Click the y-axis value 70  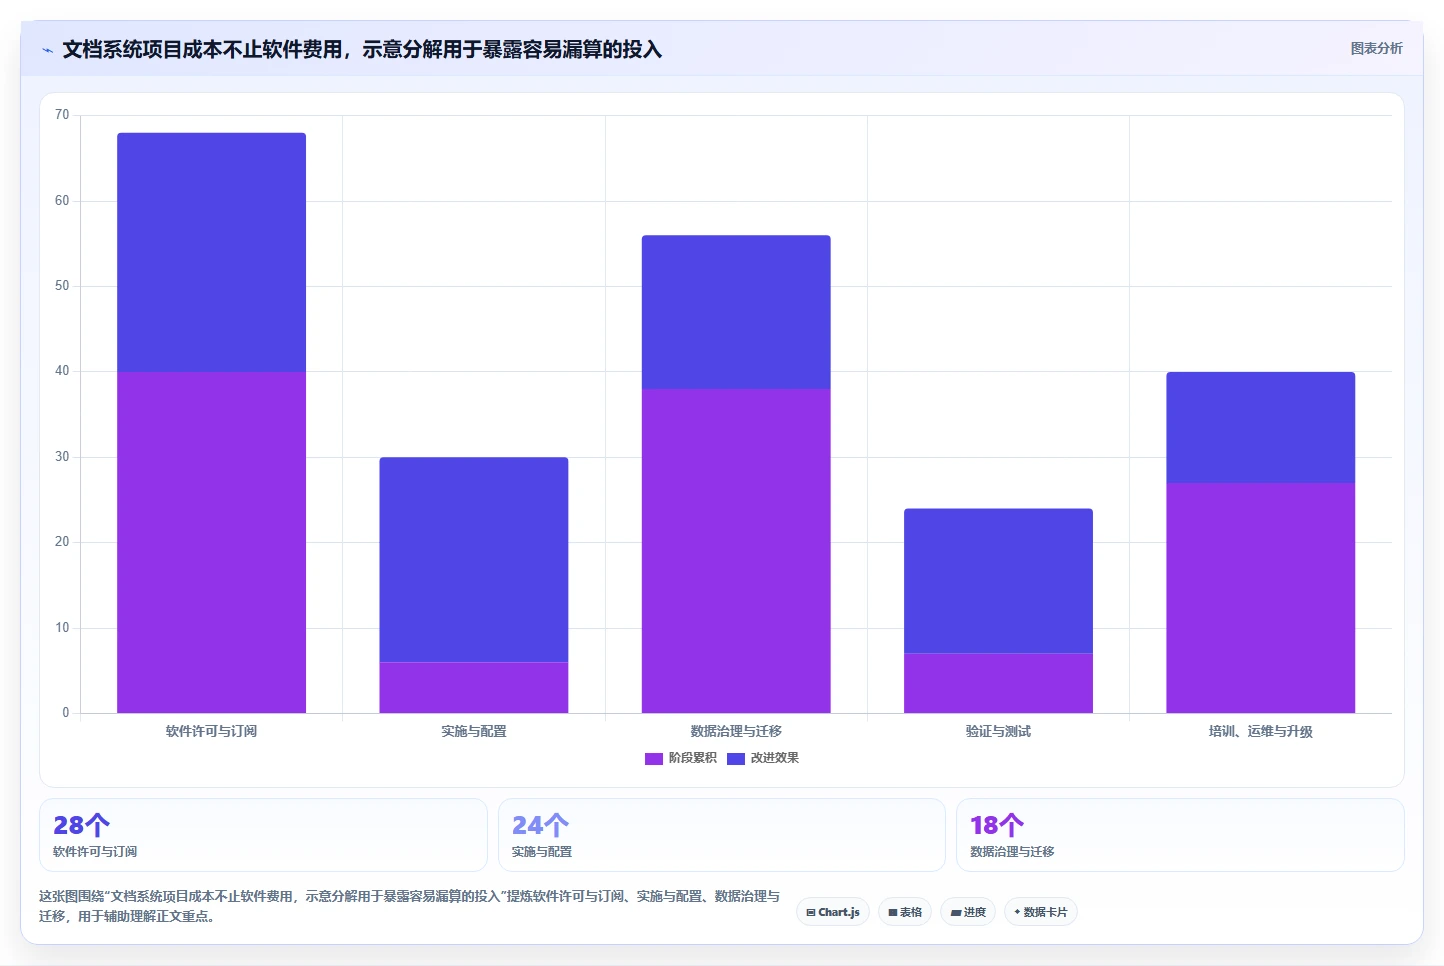point(62,115)
